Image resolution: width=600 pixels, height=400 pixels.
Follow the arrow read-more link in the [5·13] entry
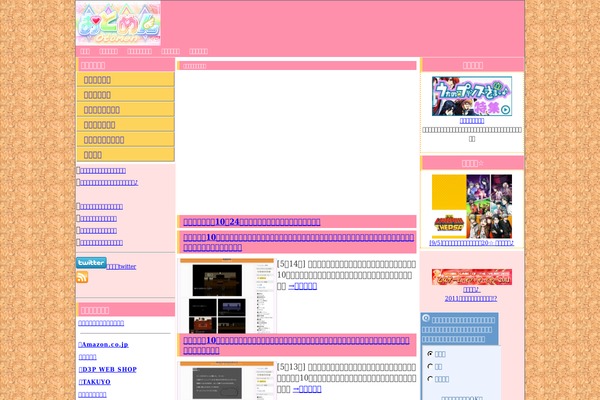(307, 389)
